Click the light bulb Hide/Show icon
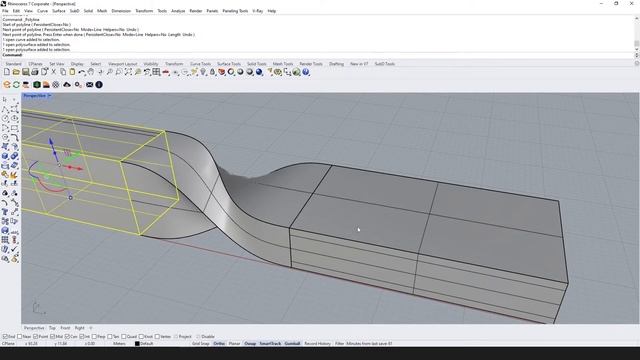 [203, 72]
